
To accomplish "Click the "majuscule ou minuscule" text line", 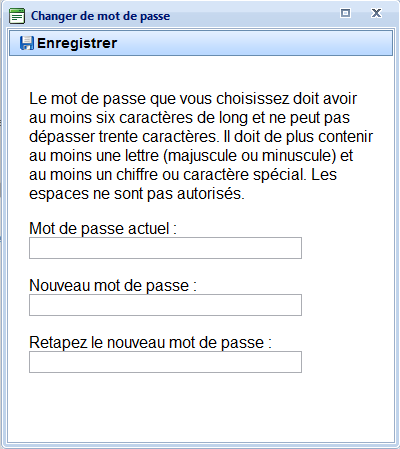I will tap(191, 156).
